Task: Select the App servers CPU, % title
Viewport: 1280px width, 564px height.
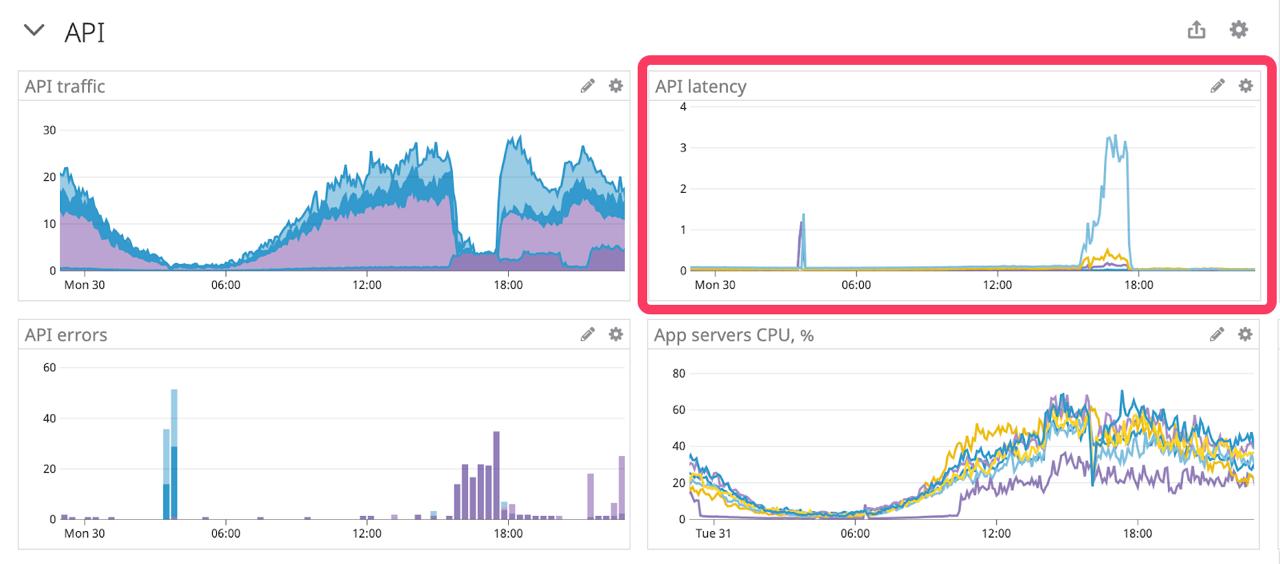Action: click(x=734, y=335)
